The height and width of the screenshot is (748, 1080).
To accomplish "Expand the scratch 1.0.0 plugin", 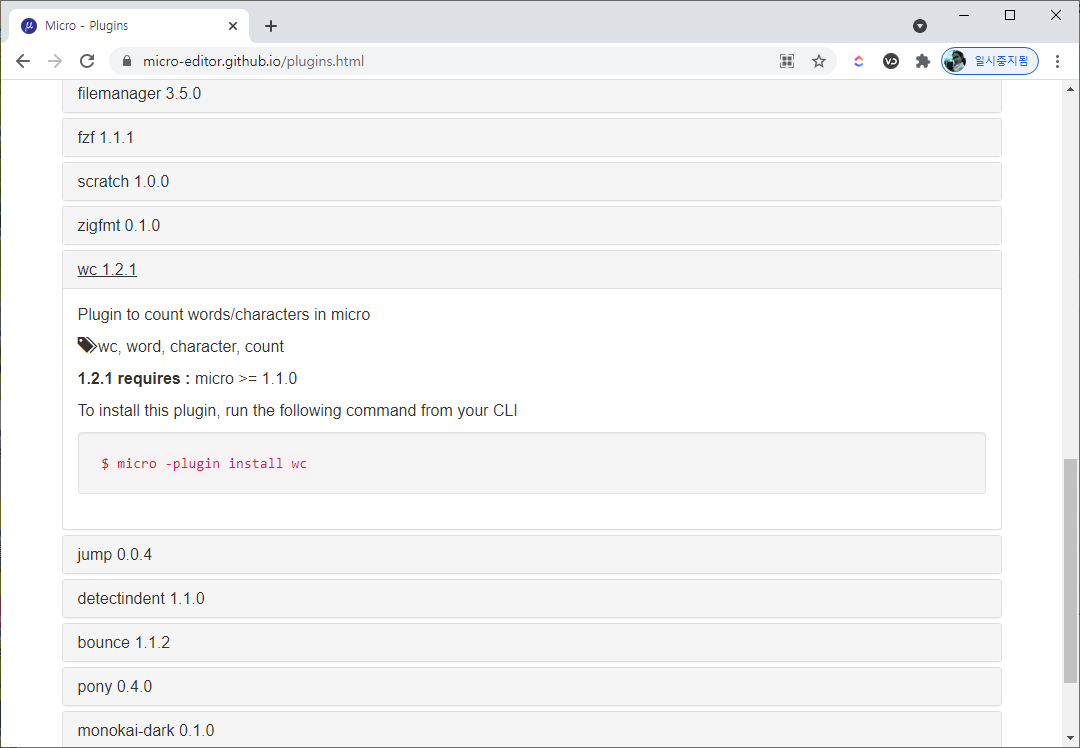I will [x=532, y=182].
